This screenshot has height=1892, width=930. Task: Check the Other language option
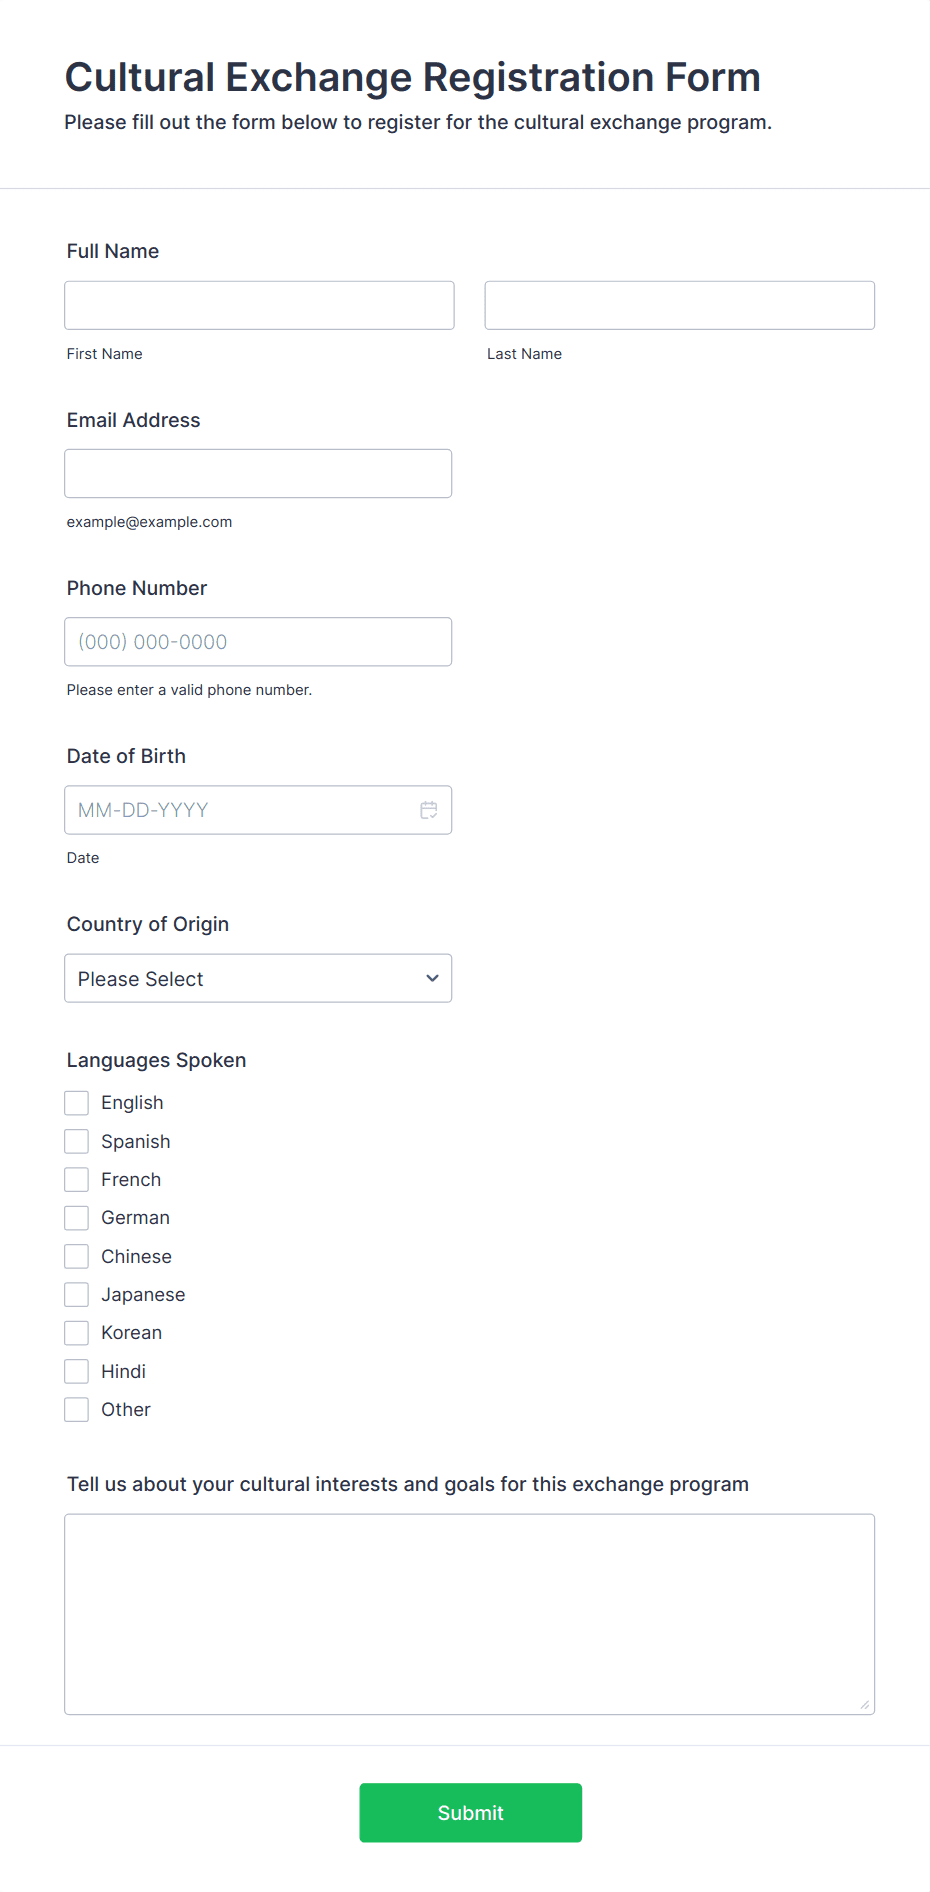(77, 1410)
